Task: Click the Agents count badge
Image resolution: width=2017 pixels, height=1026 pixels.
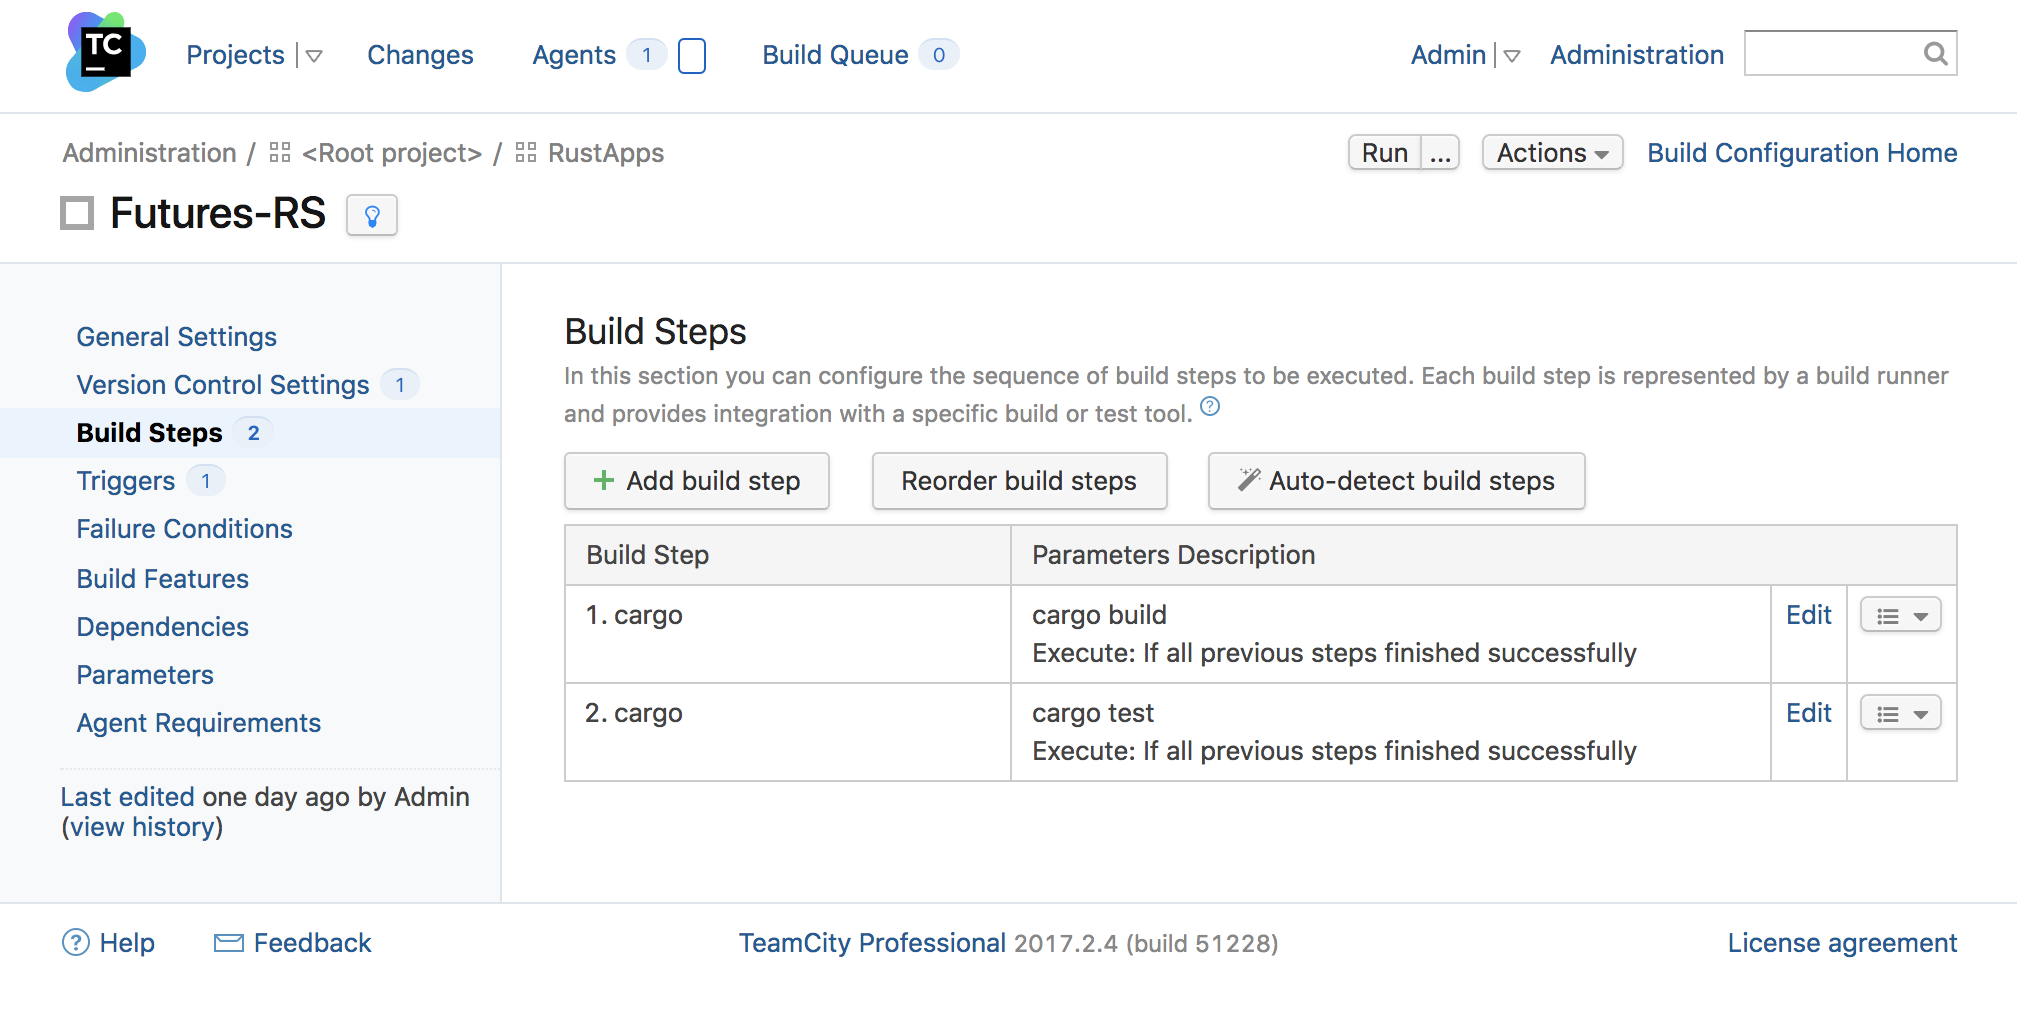Action: [x=647, y=55]
